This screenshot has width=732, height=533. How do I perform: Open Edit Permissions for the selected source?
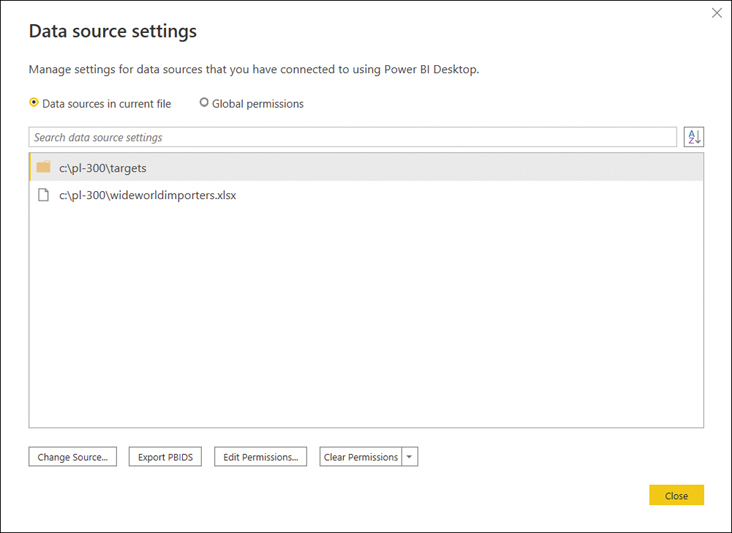(260, 457)
